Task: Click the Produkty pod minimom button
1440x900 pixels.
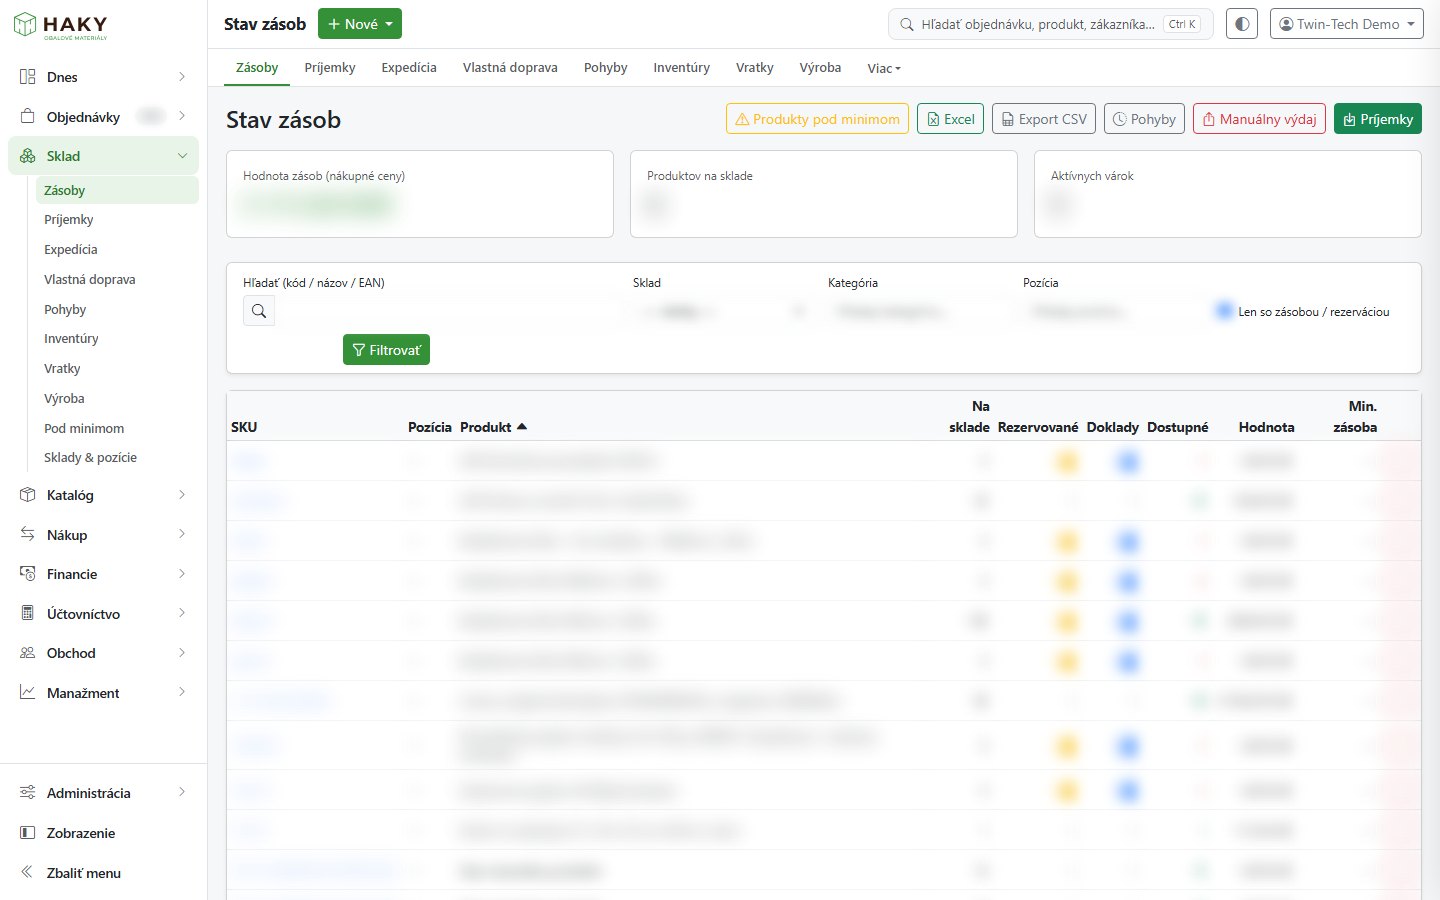Action: (x=817, y=119)
